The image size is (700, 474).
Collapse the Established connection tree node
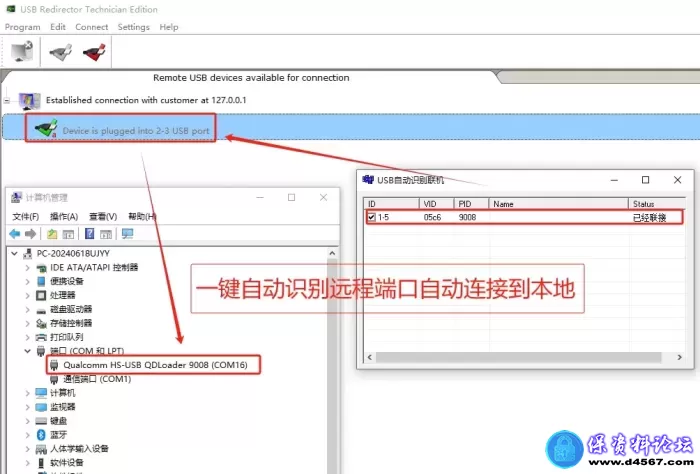[x=7, y=101]
